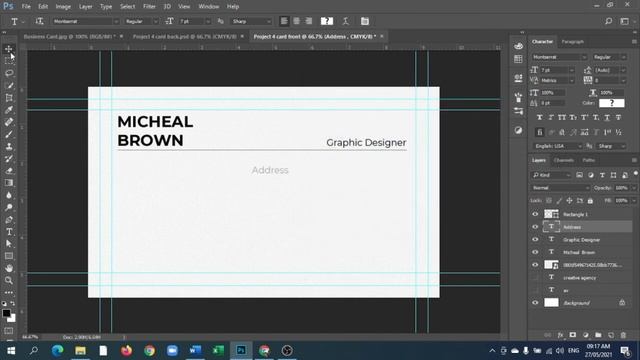Image resolution: width=640 pixels, height=360 pixels.
Task: Open the Image menu
Action: click(x=63, y=7)
